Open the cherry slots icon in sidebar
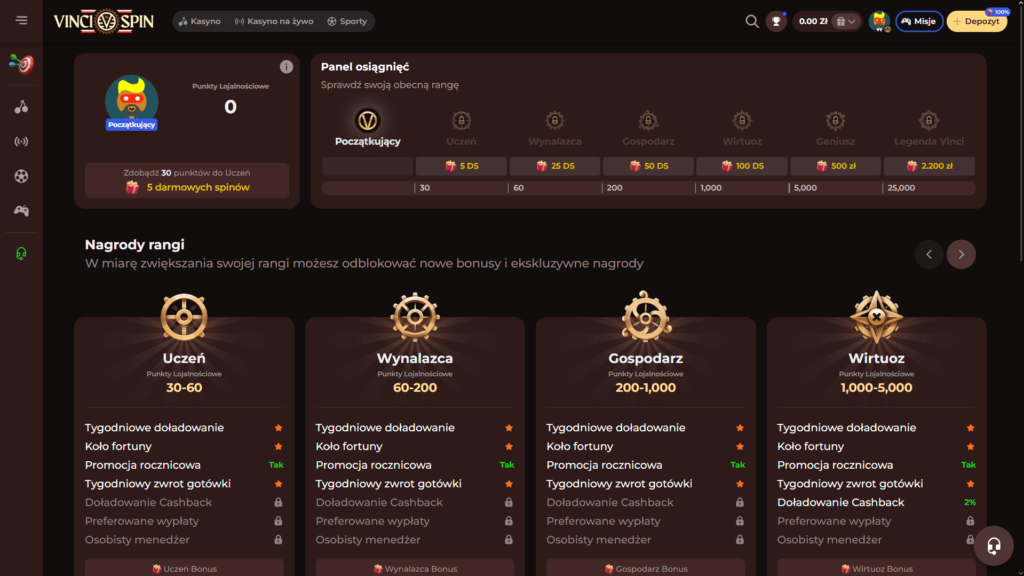Viewport: 1024px width, 576px height. coord(21,107)
